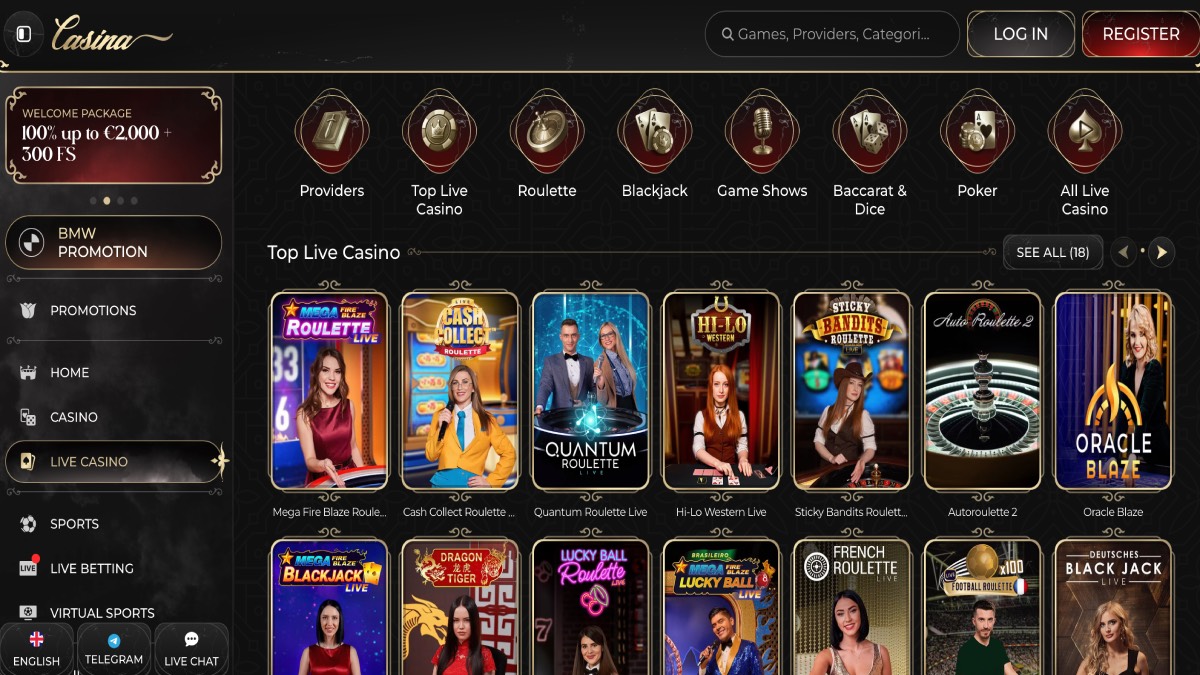Viewport: 1200px width, 675px height.
Task: Collapse the sidebar with the panel toggle icon
Action: pos(24,34)
